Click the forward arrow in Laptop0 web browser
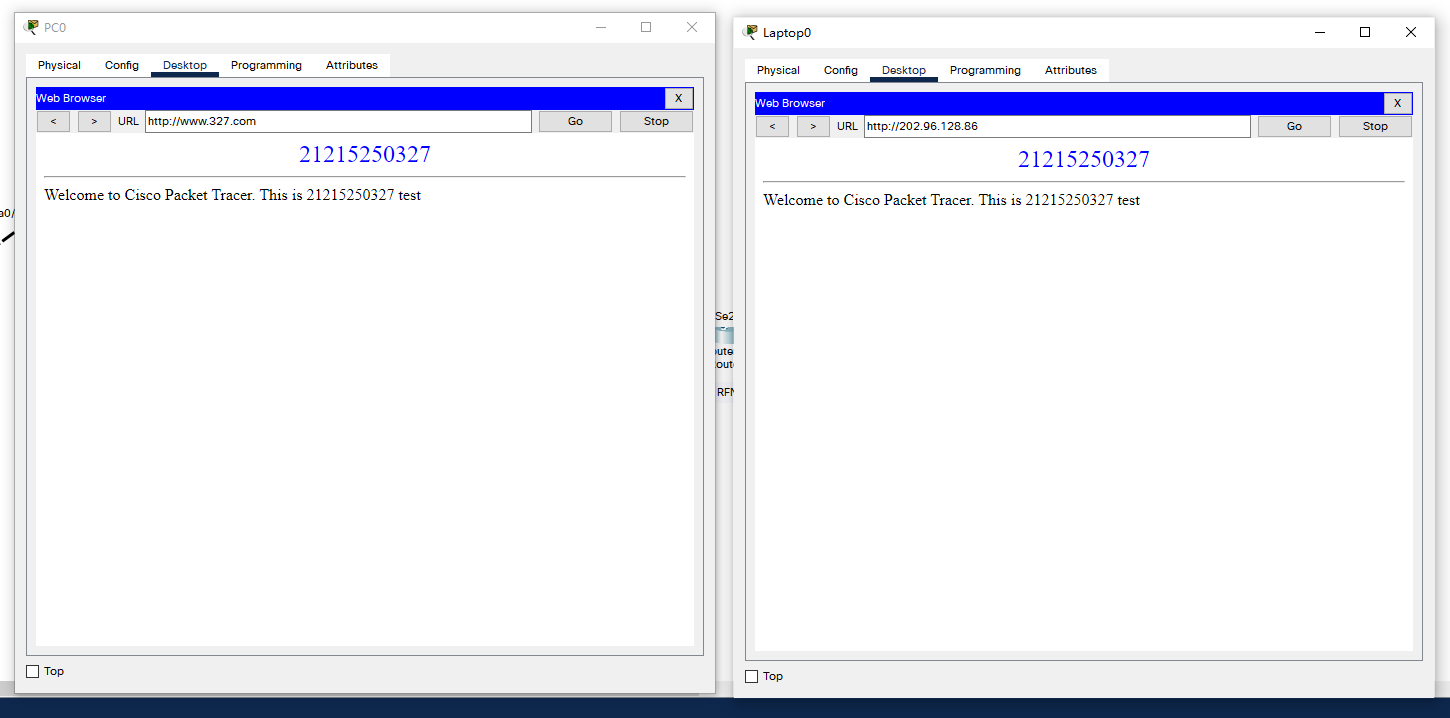Viewport: 1450px width, 718px height. (813, 126)
